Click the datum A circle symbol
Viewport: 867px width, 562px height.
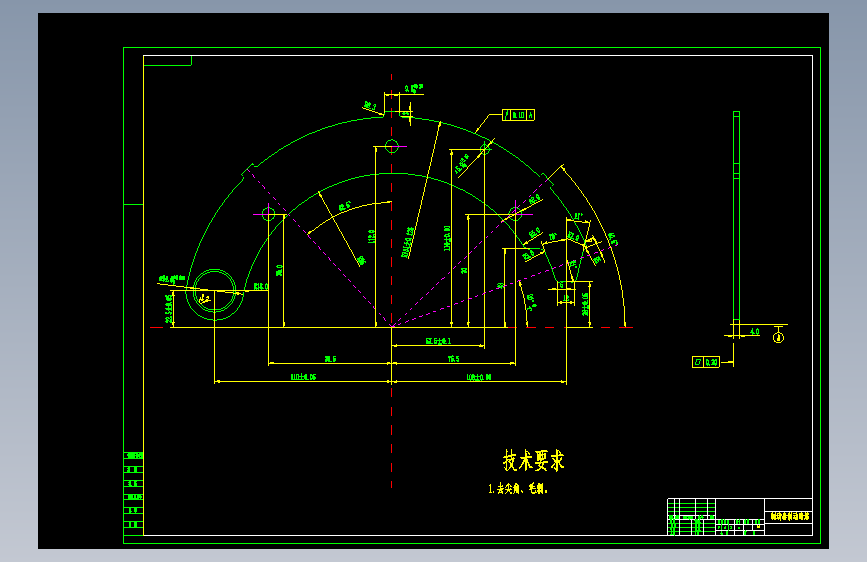(x=779, y=337)
